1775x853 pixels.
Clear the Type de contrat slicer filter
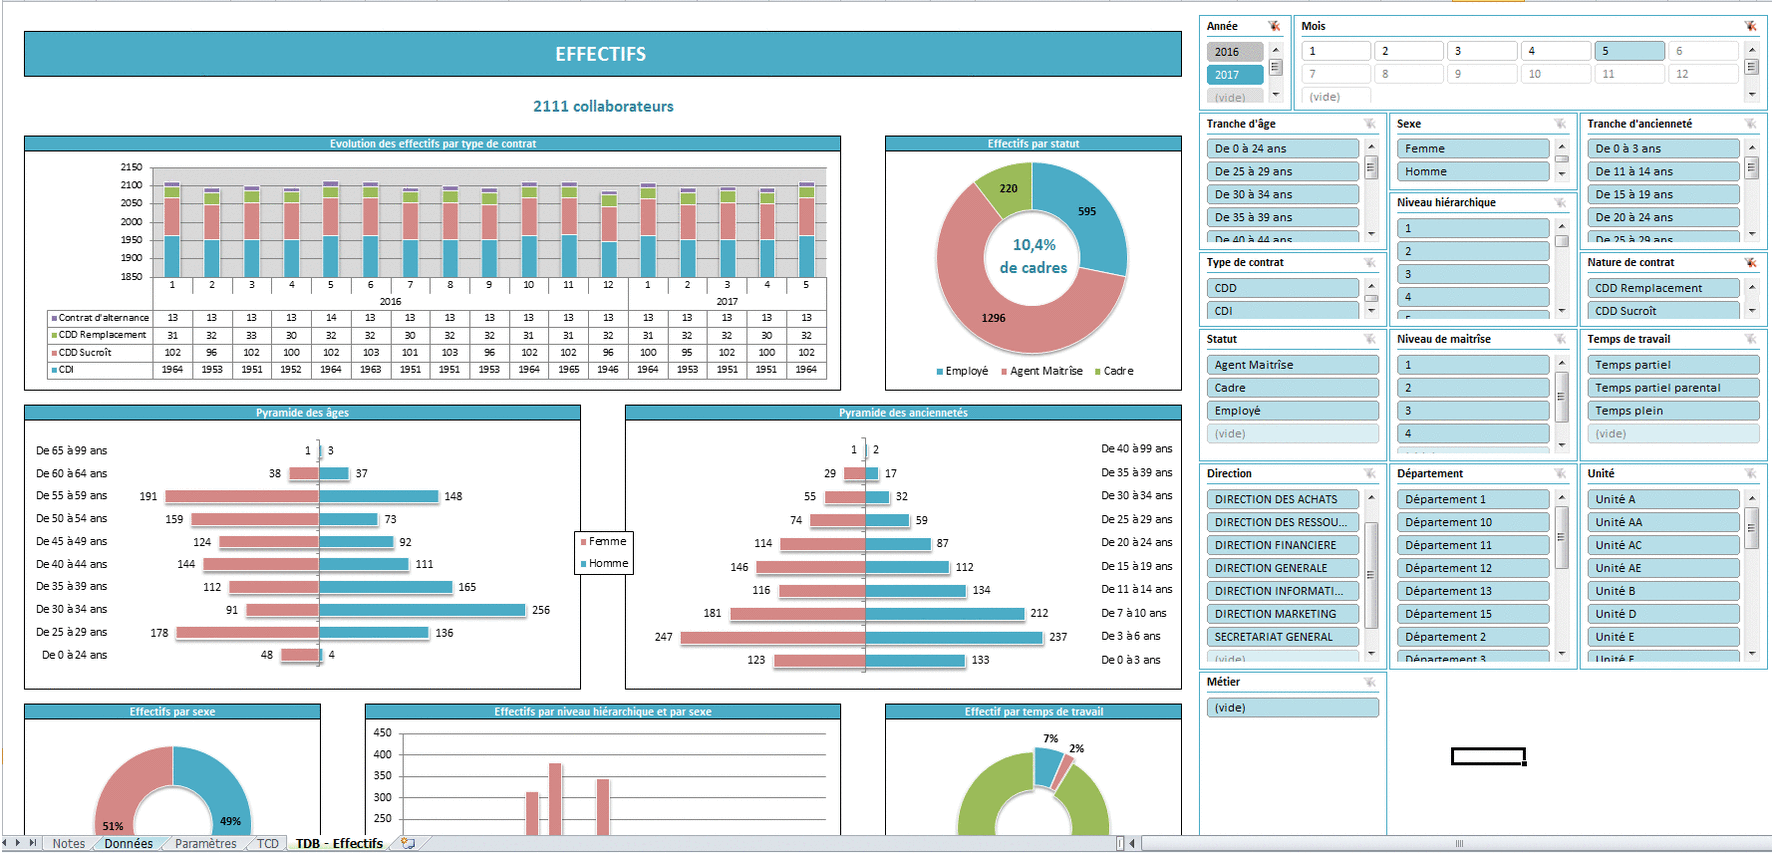pos(1370,263)
